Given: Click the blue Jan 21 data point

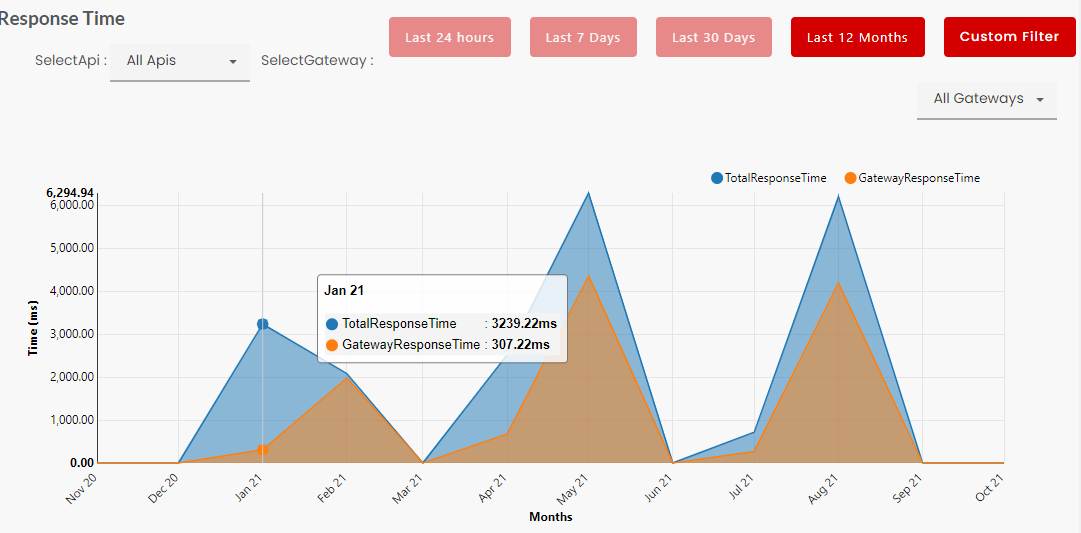Looking at the screenshot, I should click(262, 324).
